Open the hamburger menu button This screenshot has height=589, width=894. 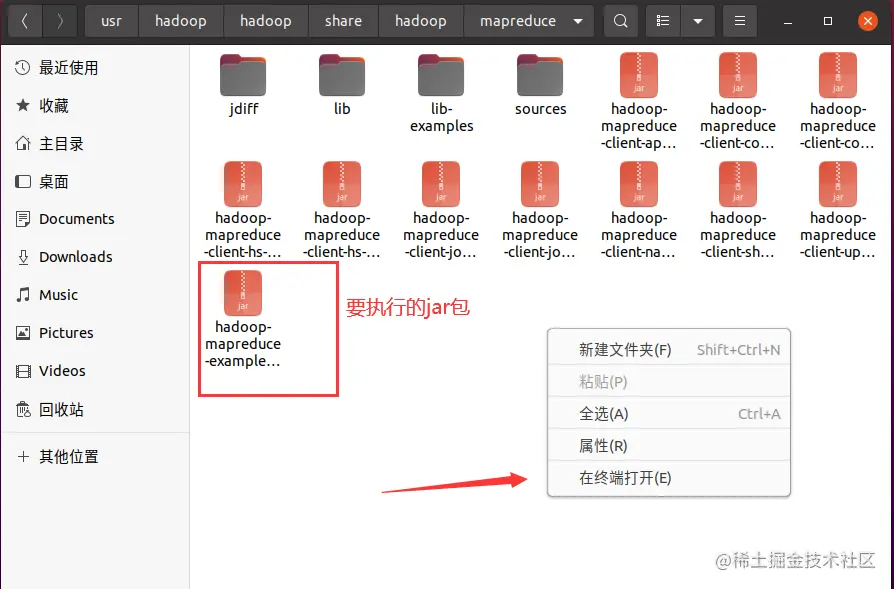click(x=739, y=21)
